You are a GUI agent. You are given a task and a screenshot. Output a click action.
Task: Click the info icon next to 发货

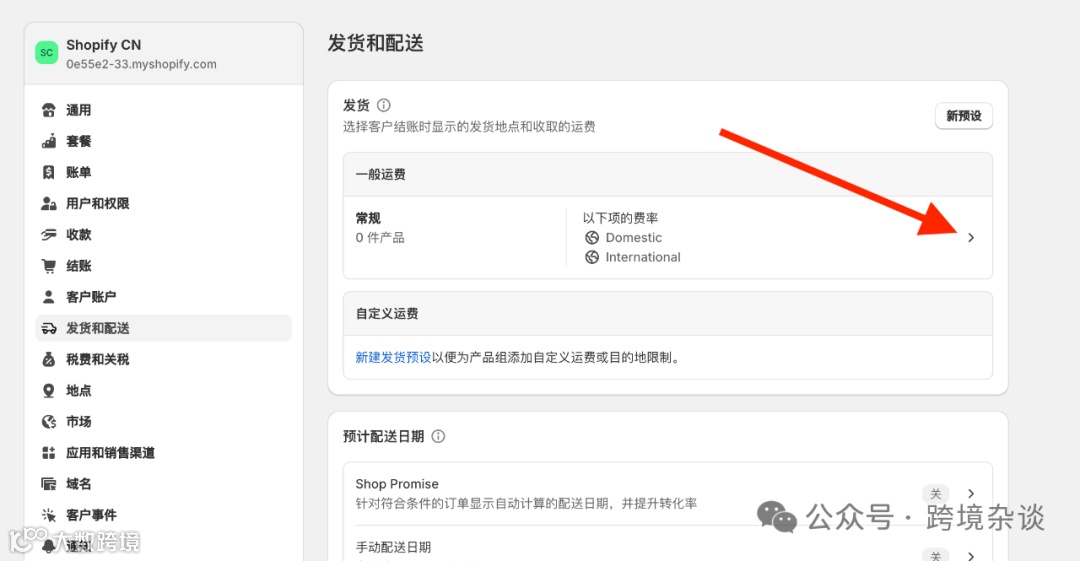(x=384, y=105)
